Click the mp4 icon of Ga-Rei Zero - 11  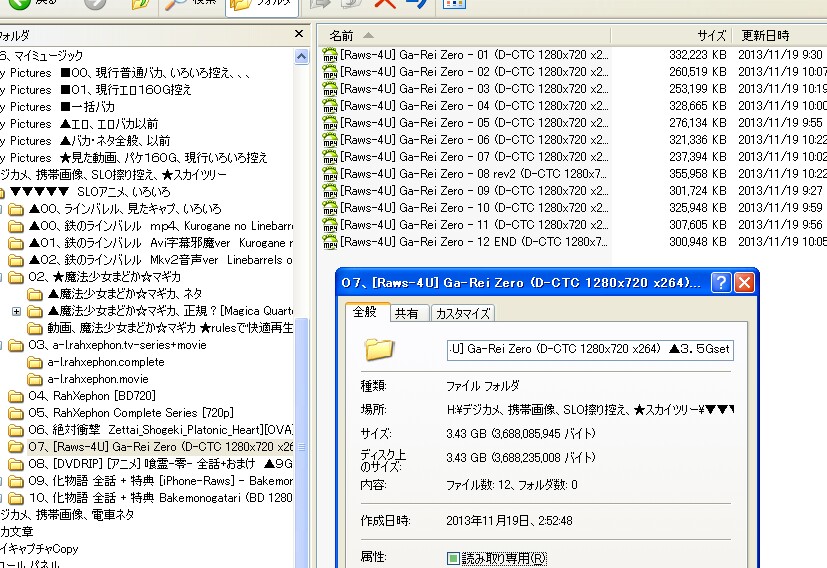coord(330,225)
